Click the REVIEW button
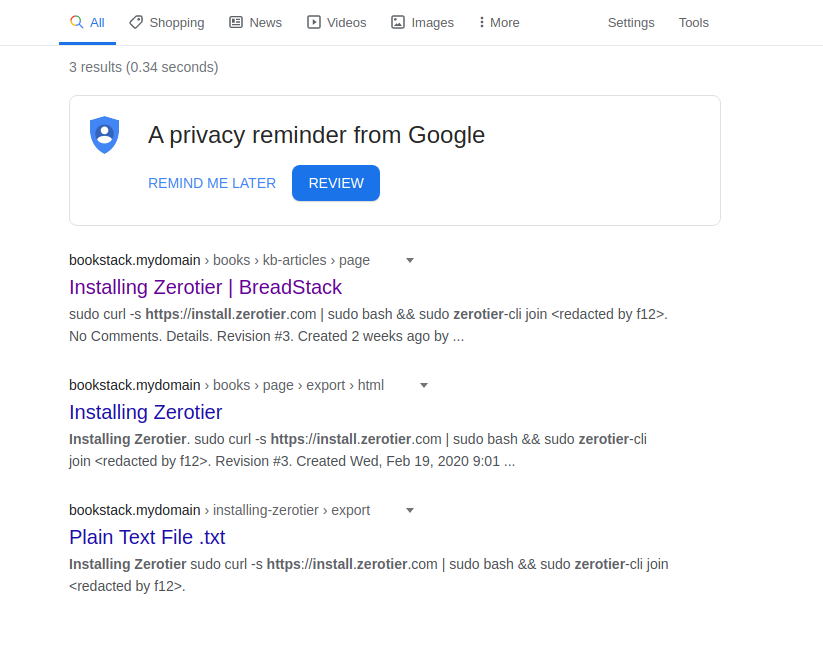This screenshot has width=823, height=647. click(x=335, y=183)
